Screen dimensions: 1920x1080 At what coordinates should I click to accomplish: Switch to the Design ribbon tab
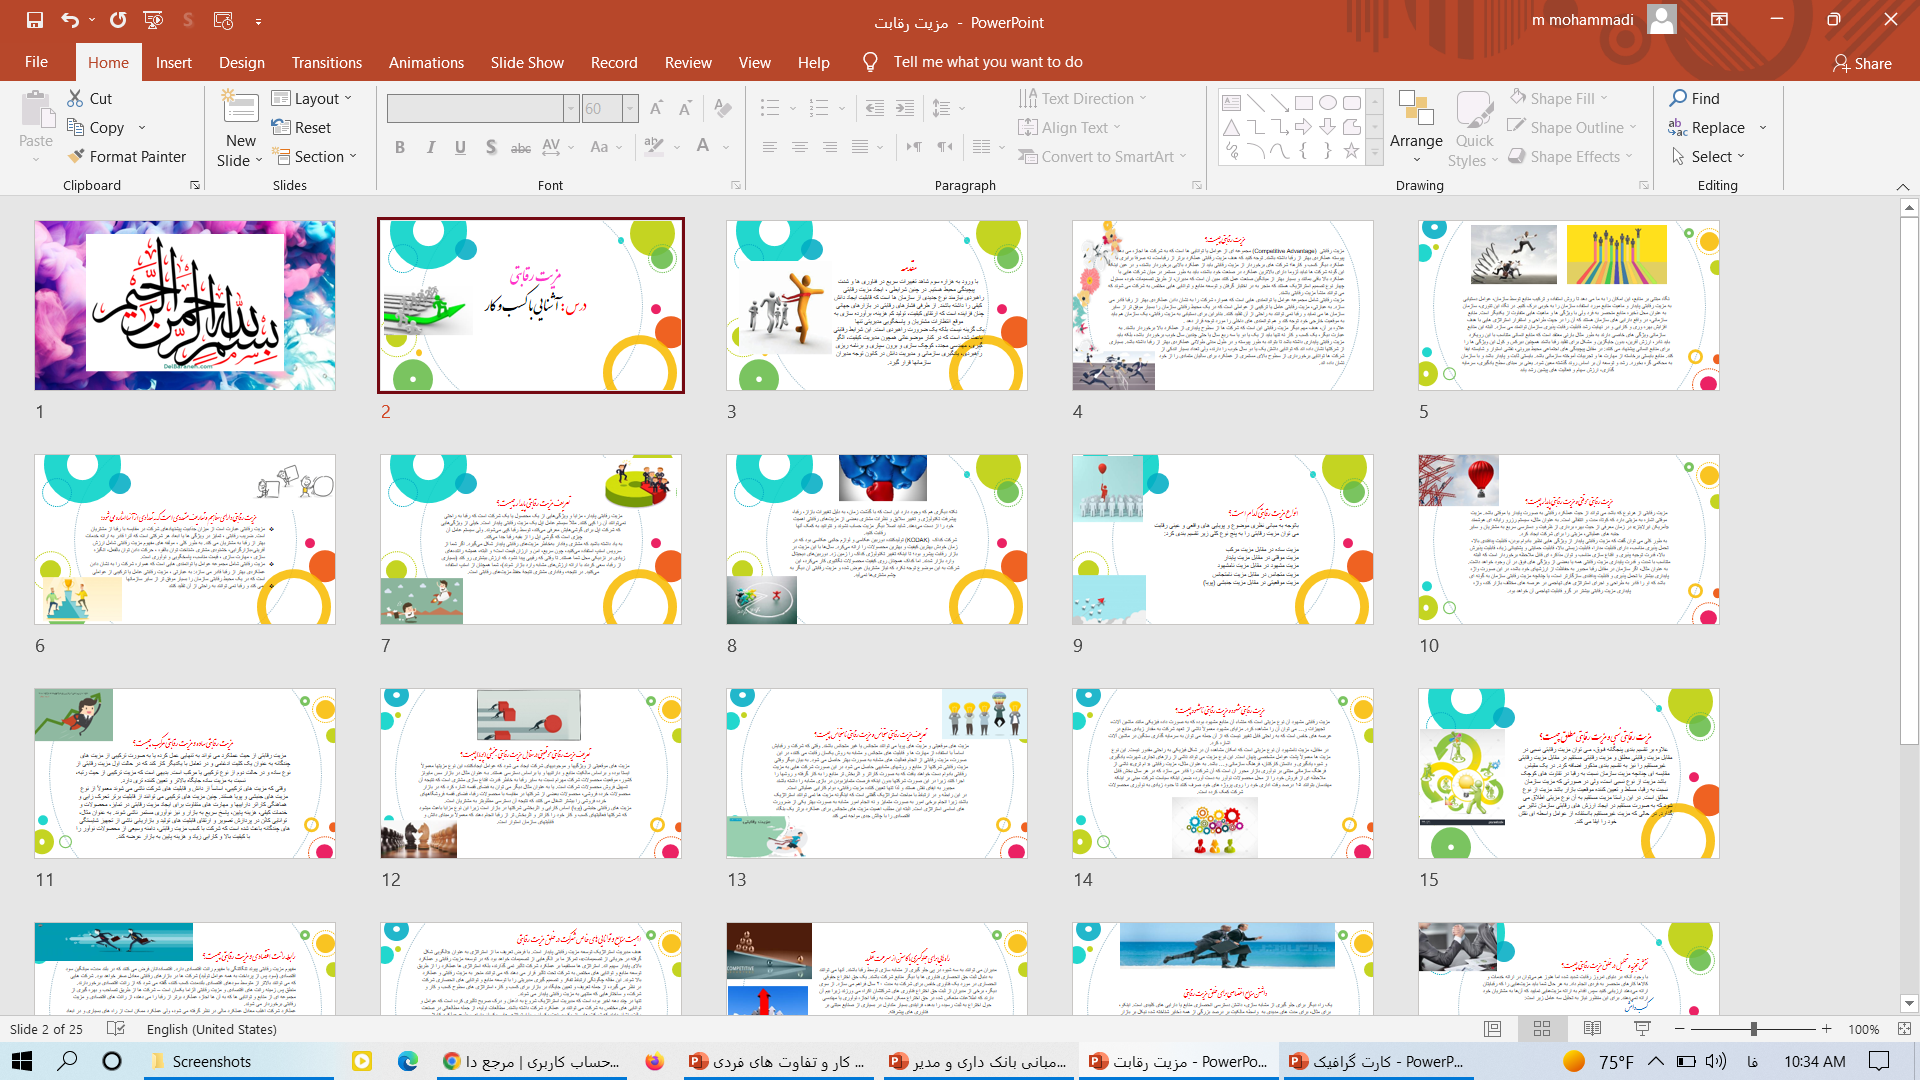[x=242, y=62]
